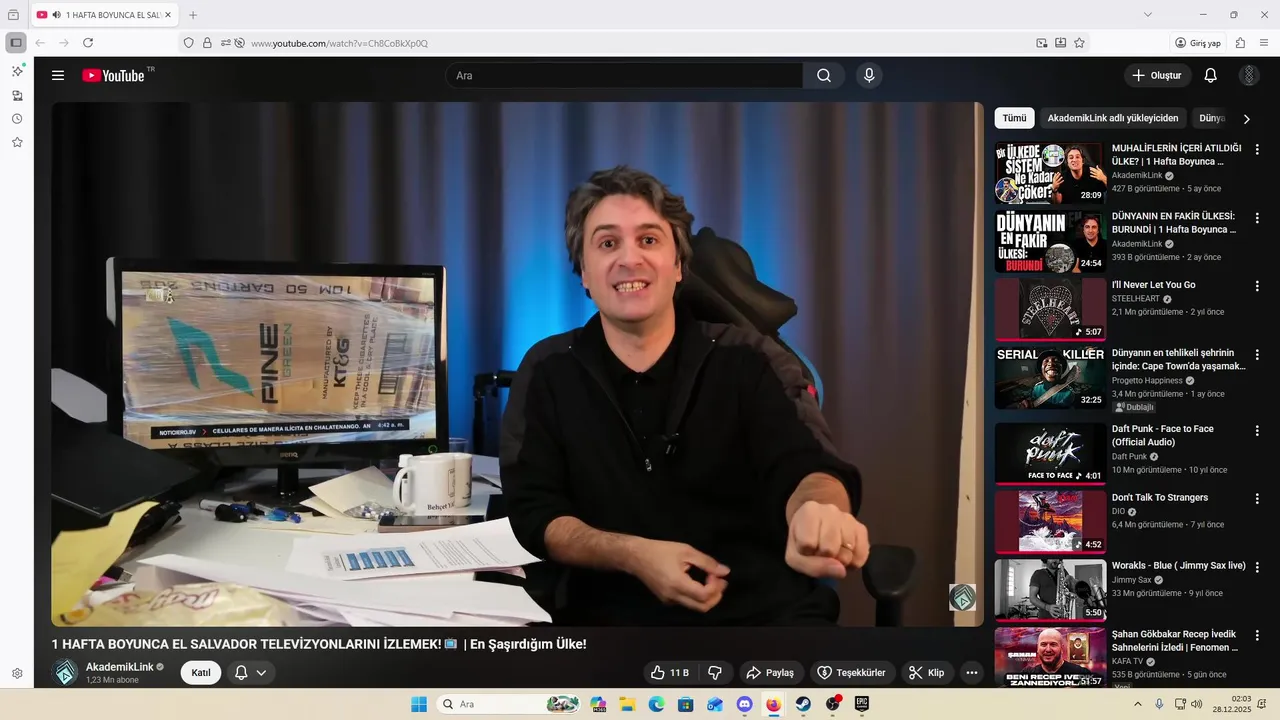1280x720 pixels.
Task: Open bookmarks star in Firefox sidebar
Action: [17, 142]
